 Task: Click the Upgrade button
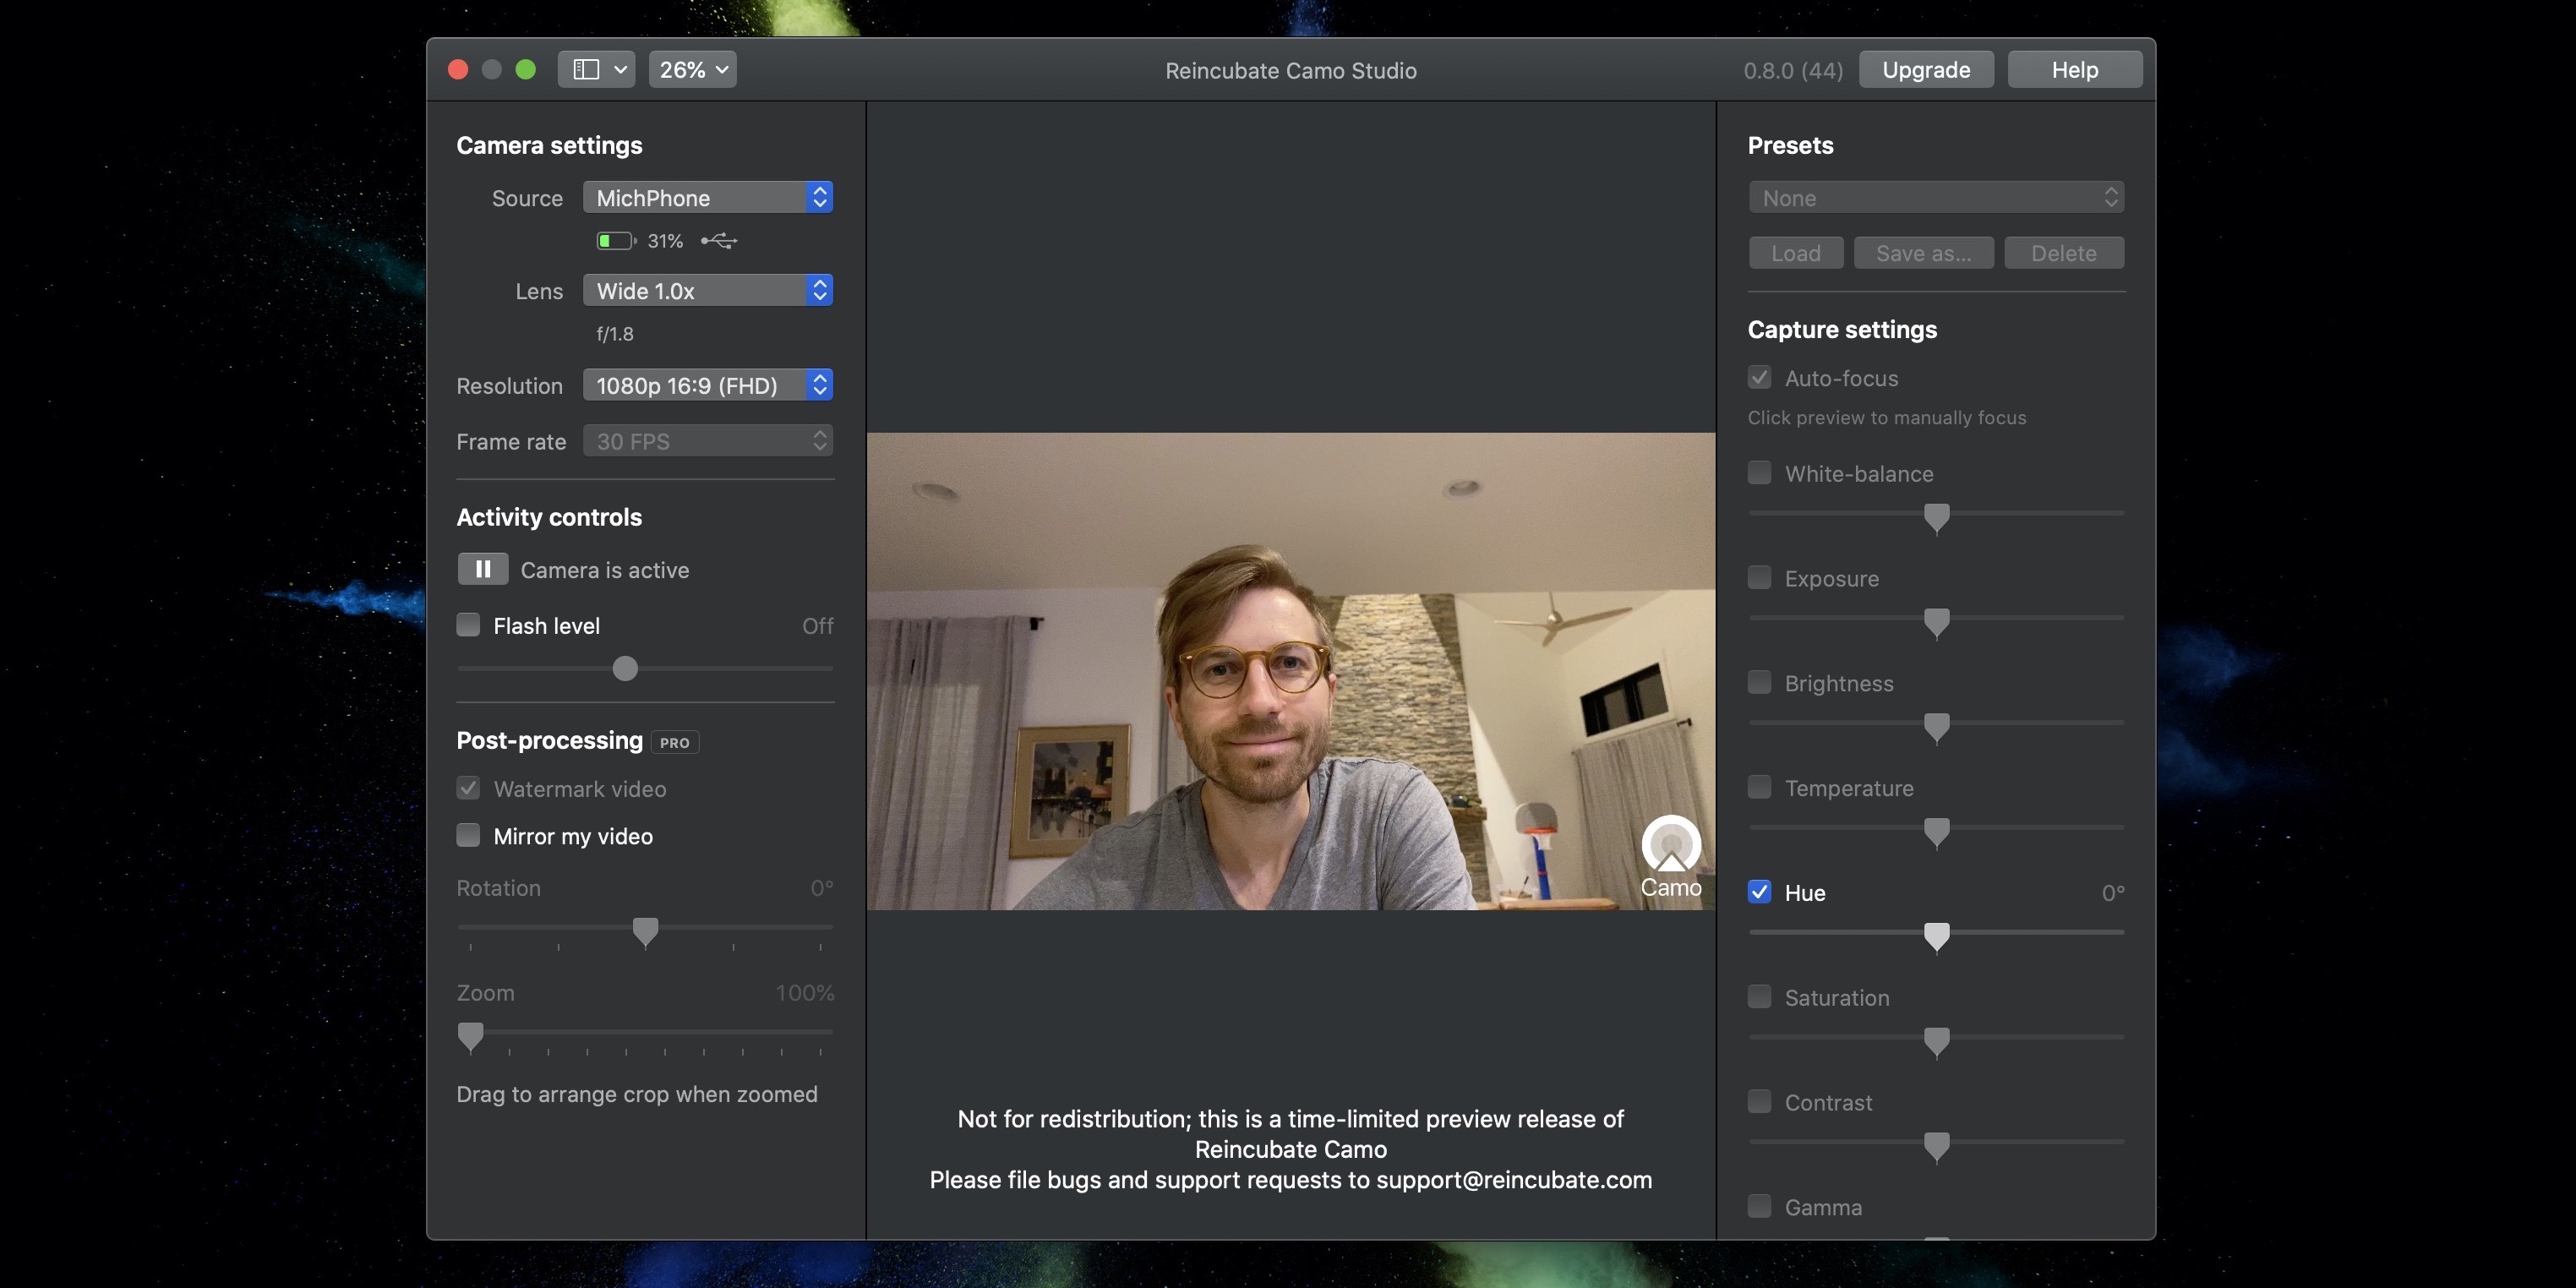1927,69
